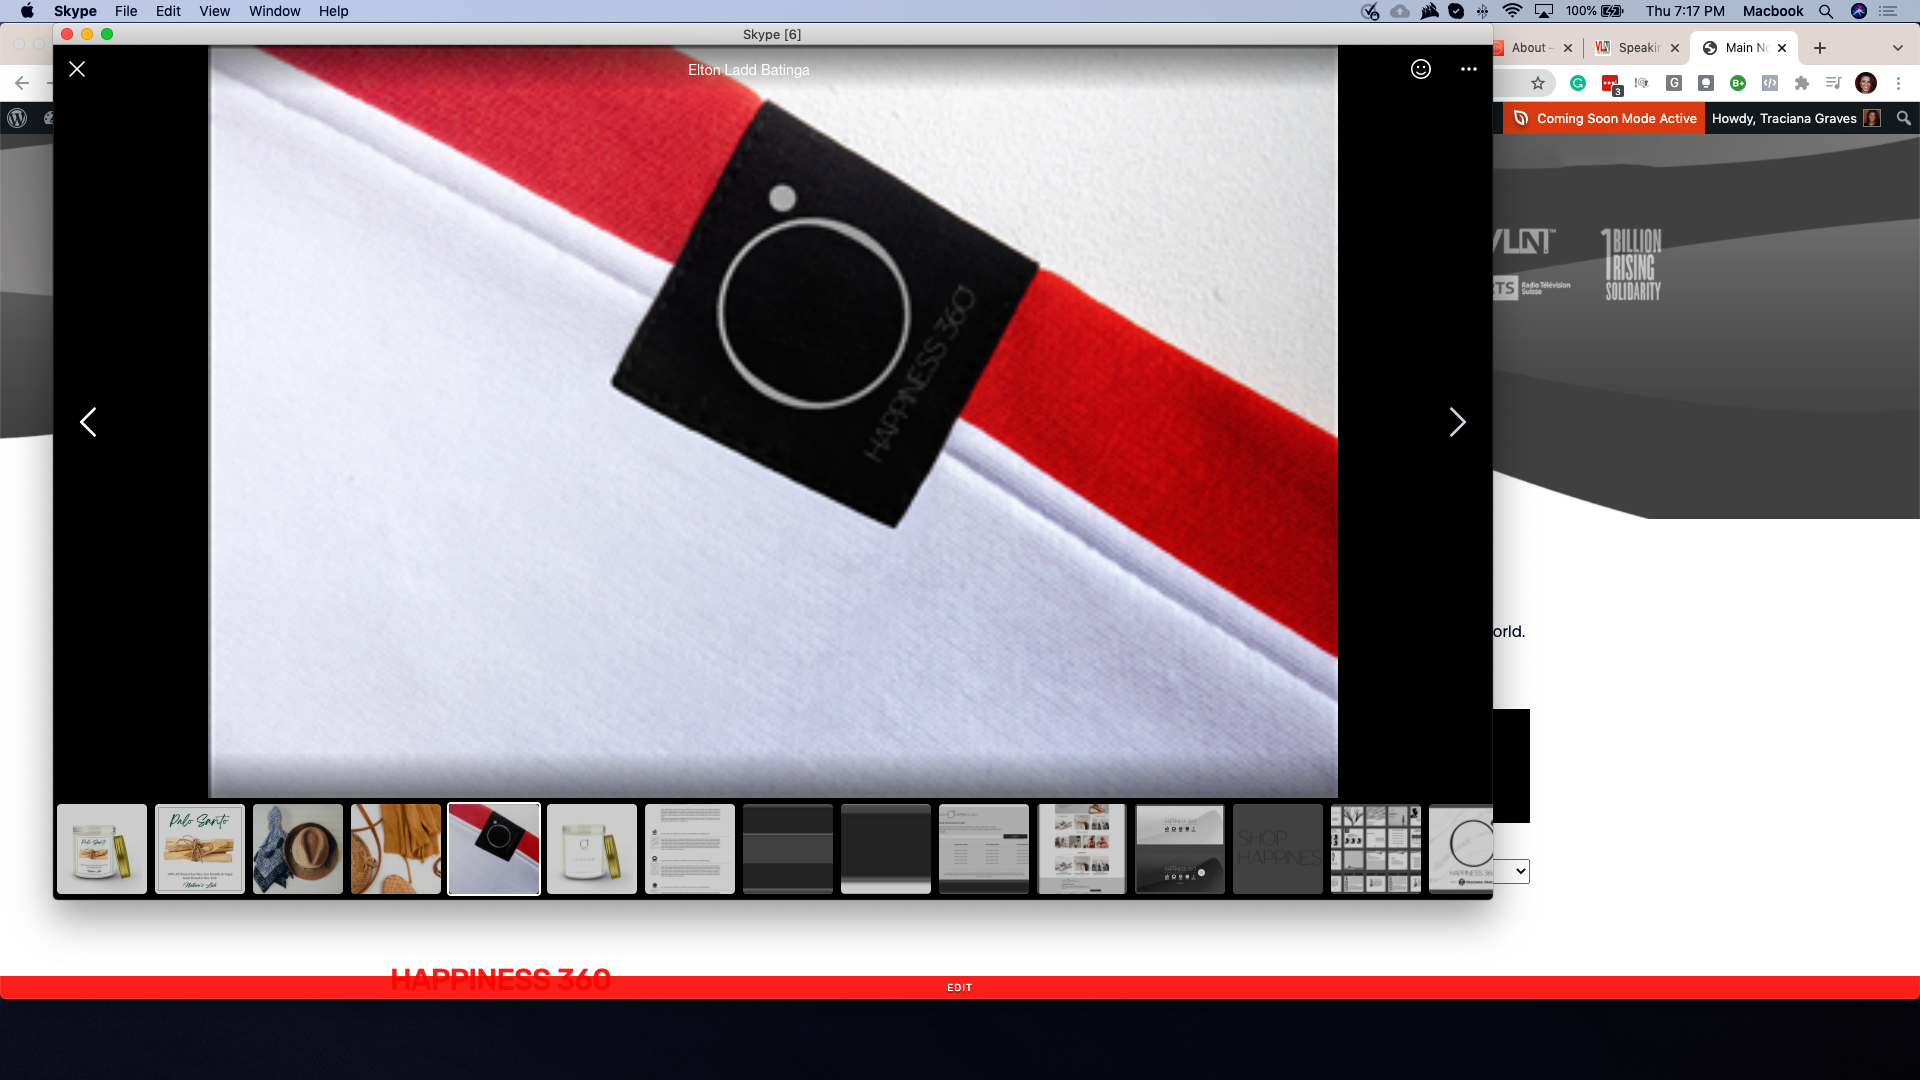Open the green B+ extension in Chrome
Screen dimensions: 1920x1080
[x=1738, y=83]
